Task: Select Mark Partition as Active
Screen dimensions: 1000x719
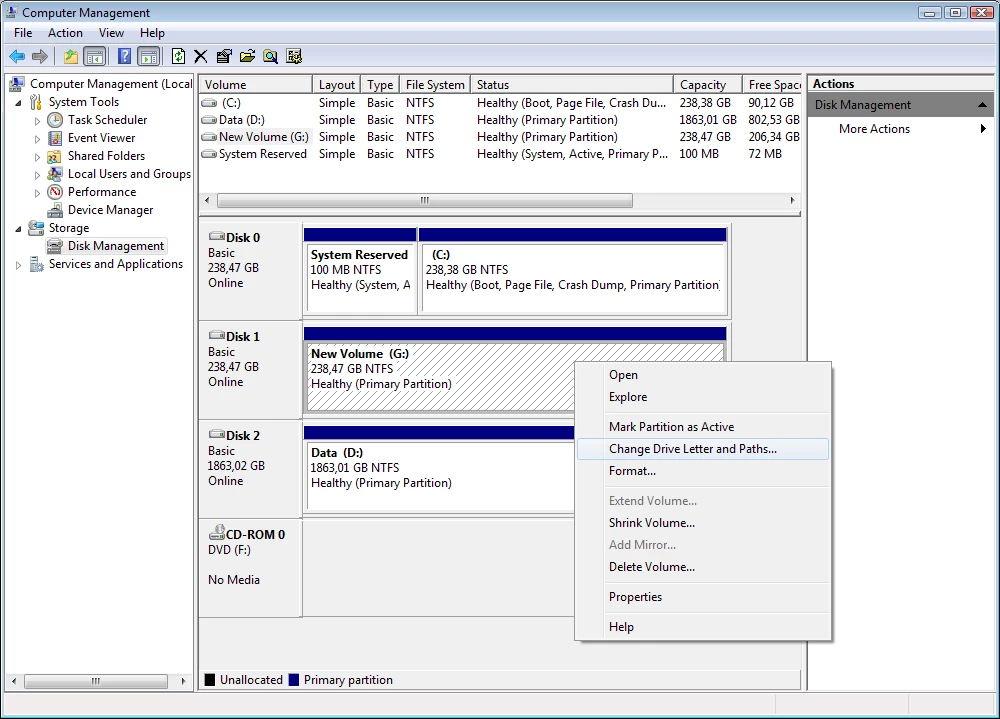Action: (702, 427)
